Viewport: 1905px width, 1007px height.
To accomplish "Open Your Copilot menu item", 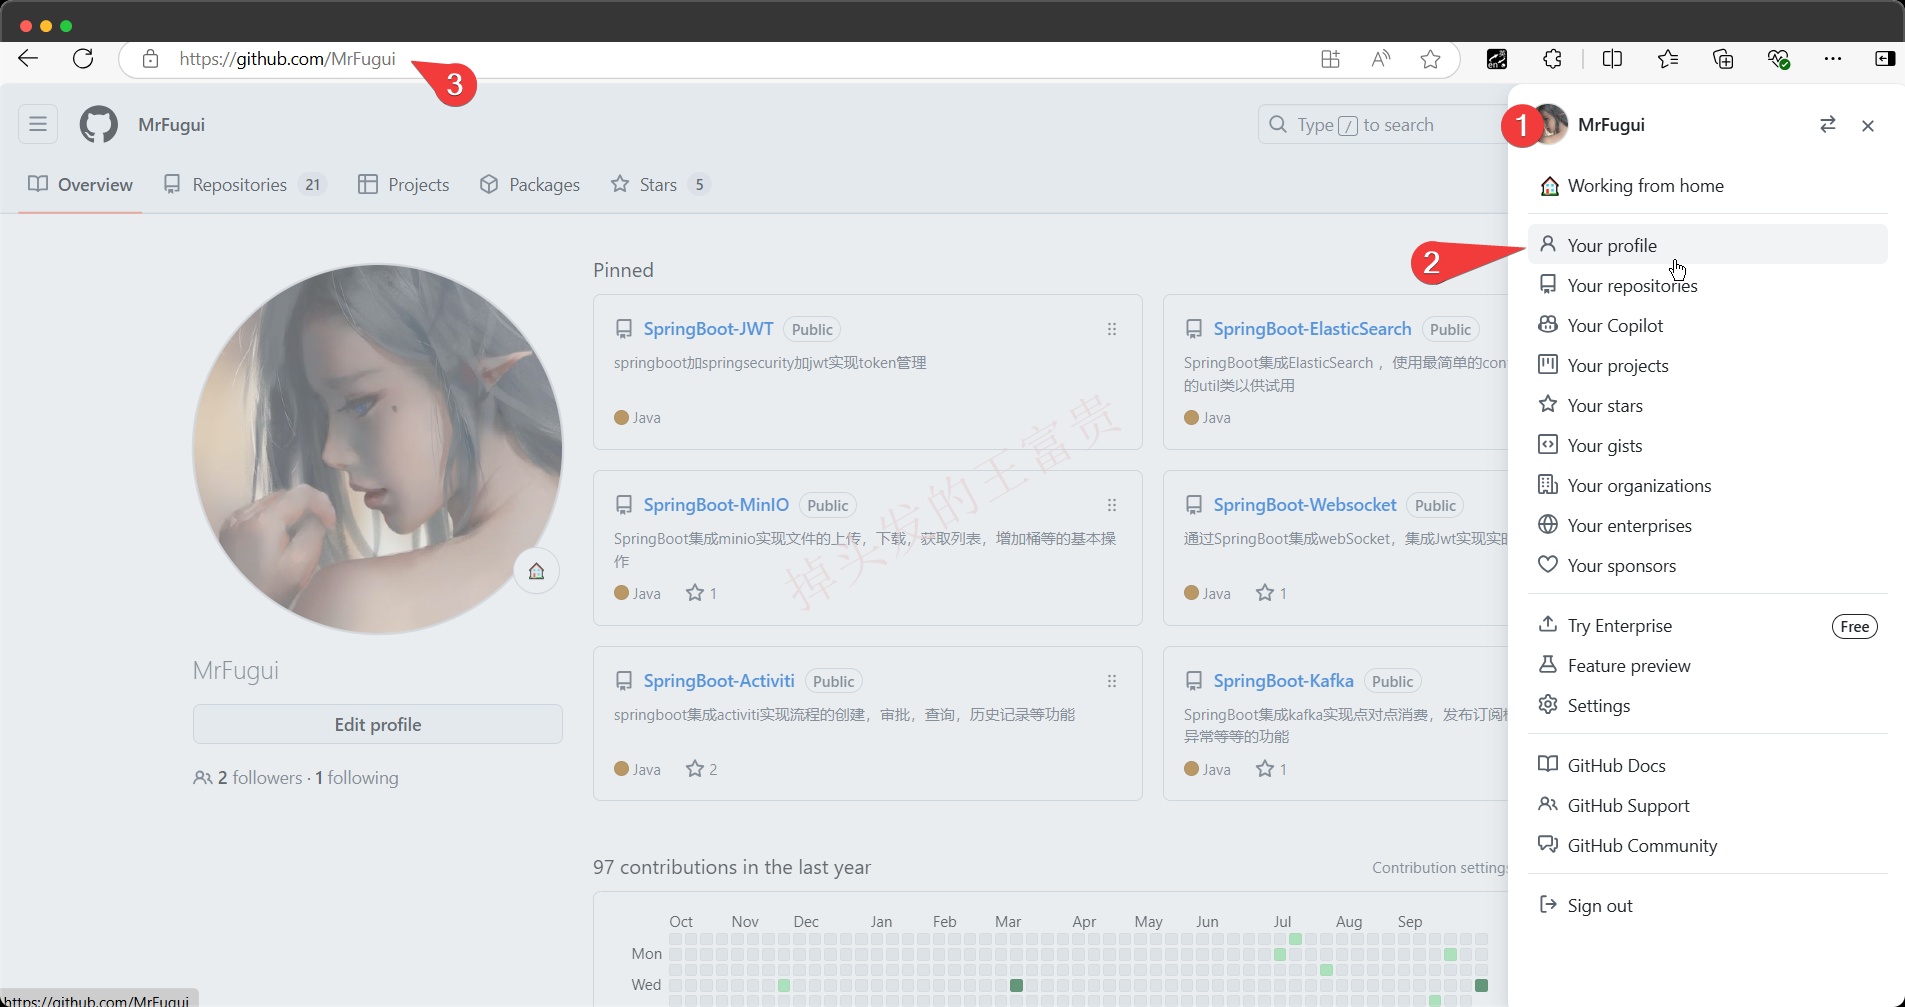I will point(1707,325).
